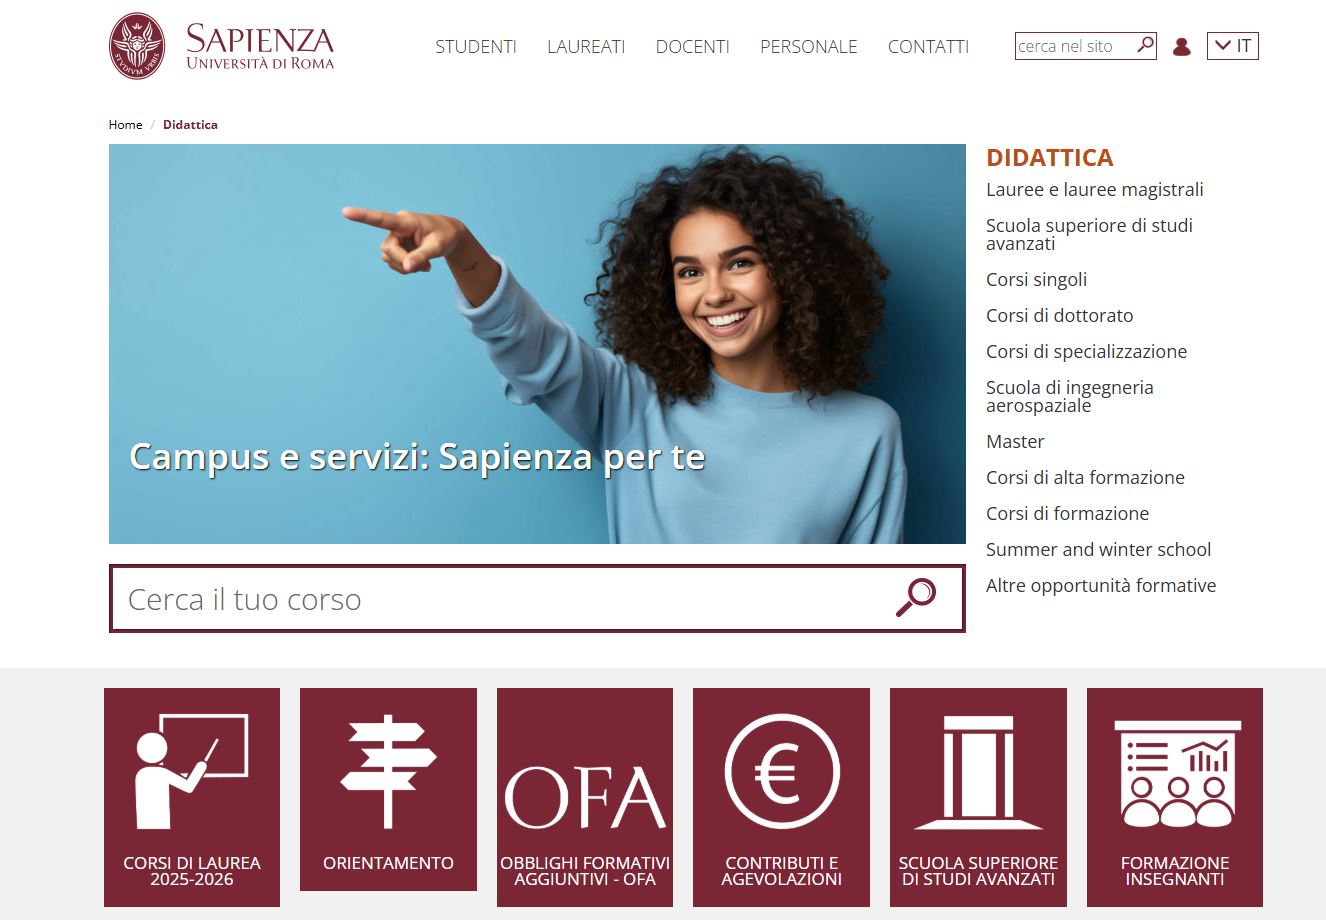Click the course search magnifying glass icon

tap(915, 598)
